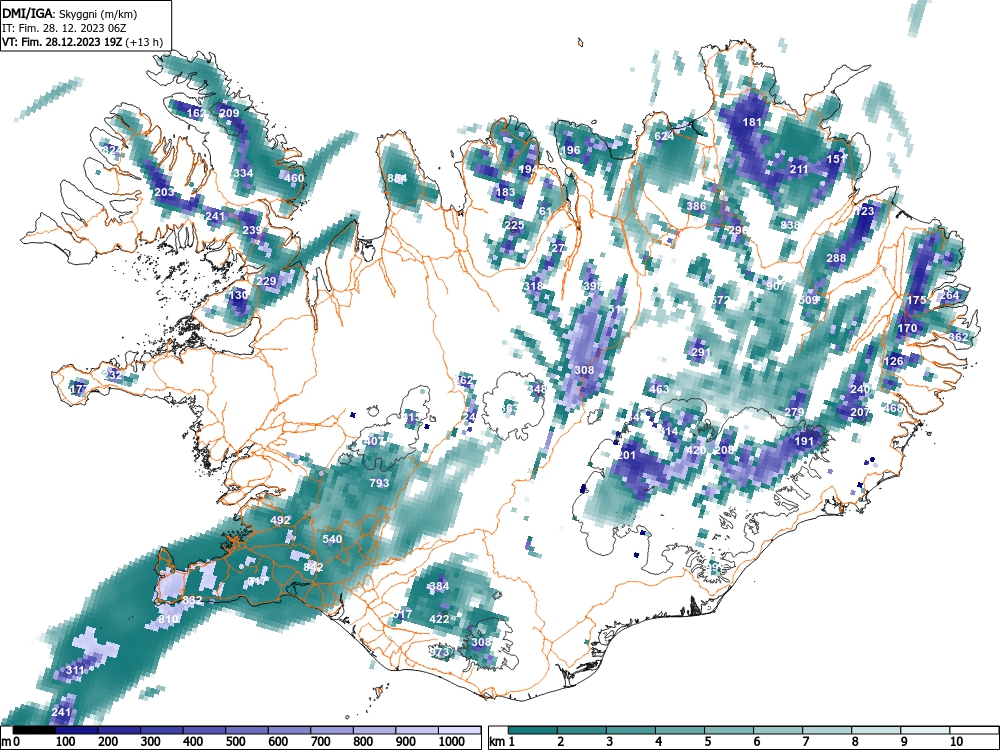Click visibility value 492 on the map
This screenshot has width=1000, height=750.
281,520
